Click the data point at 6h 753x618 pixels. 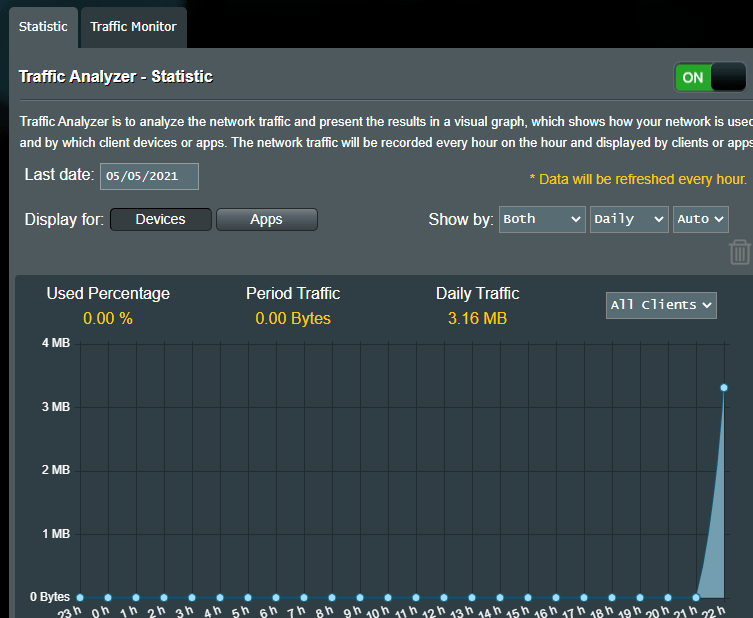[275, 597]
